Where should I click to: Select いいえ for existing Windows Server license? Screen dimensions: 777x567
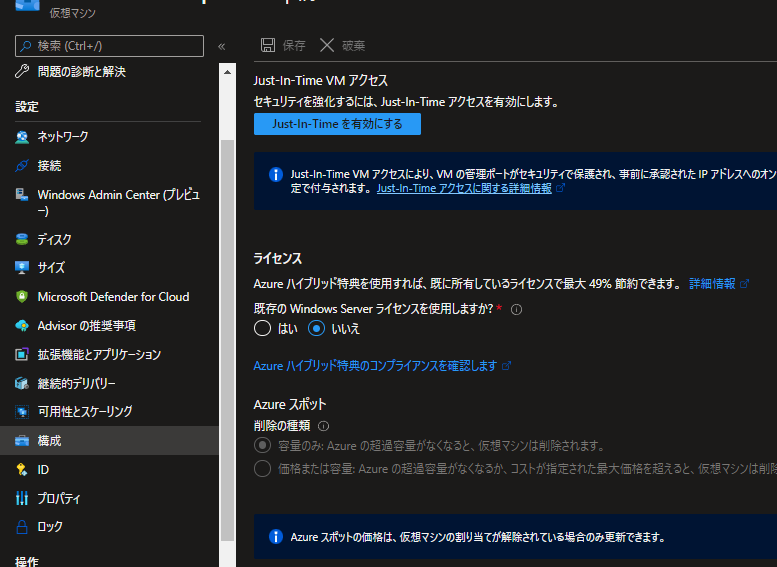[x=317, y=329]
